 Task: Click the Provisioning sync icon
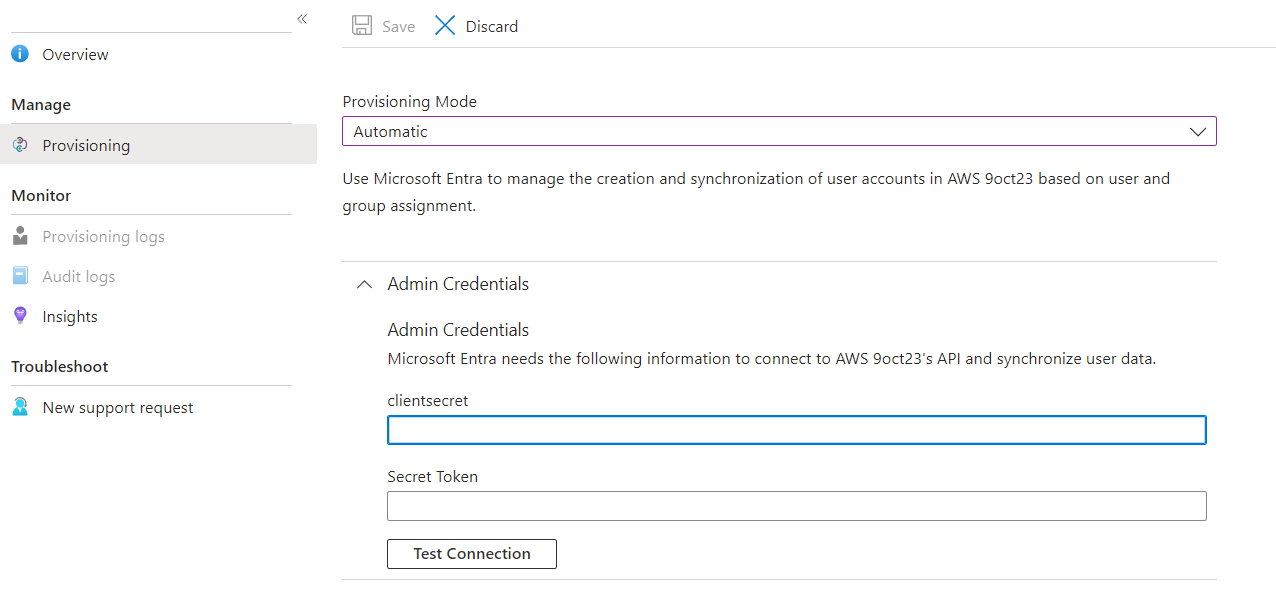[x=20, y=145]
